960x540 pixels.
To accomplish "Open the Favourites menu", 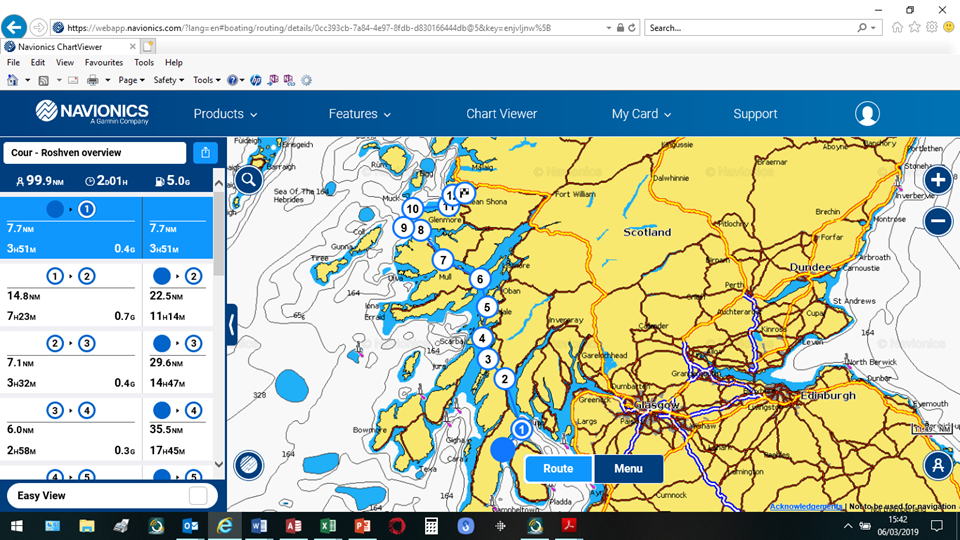I will pos(103,62).
